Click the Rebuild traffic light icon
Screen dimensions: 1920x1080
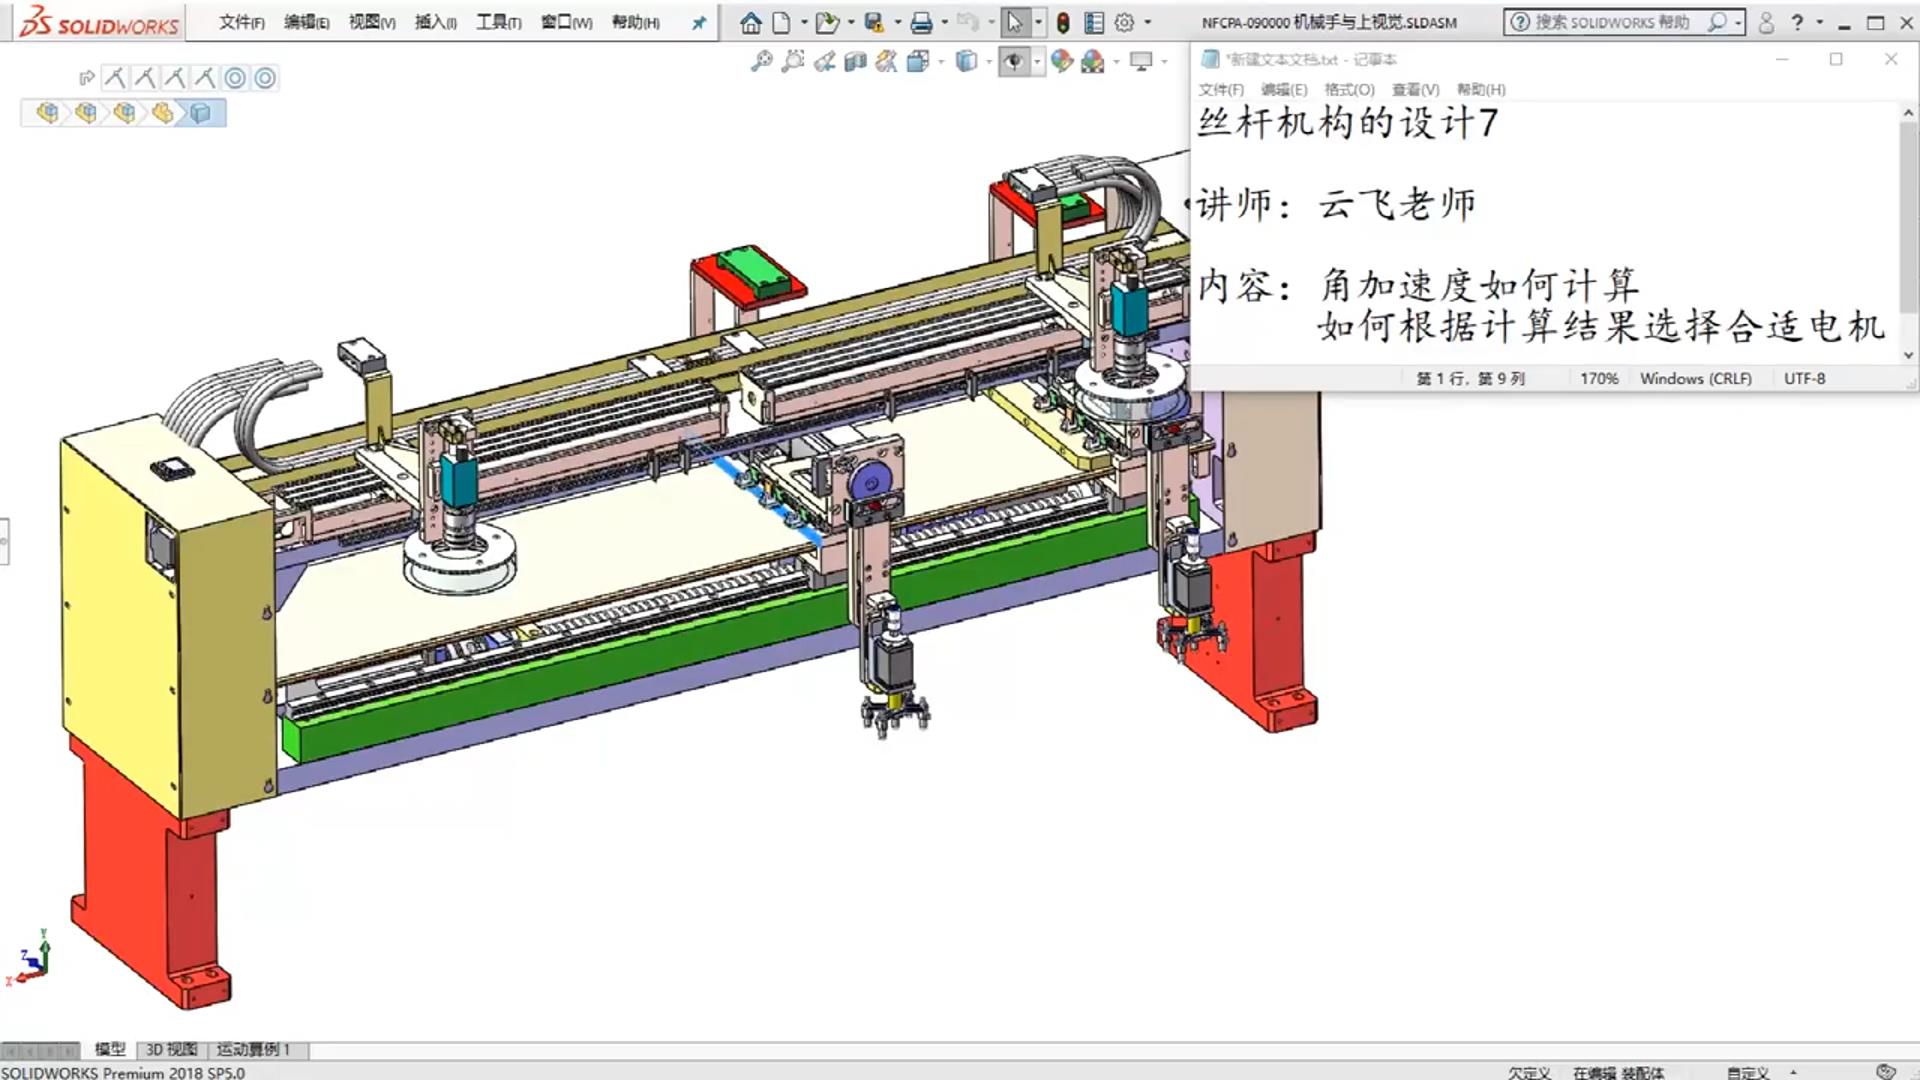(1063, 22)
